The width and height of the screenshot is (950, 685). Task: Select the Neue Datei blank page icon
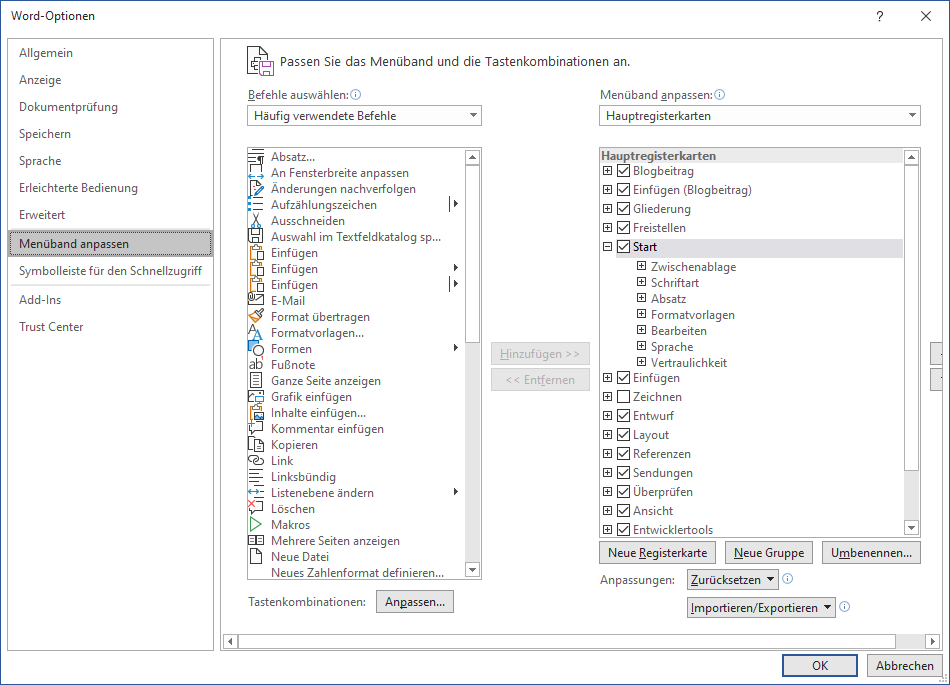(256, 557)
